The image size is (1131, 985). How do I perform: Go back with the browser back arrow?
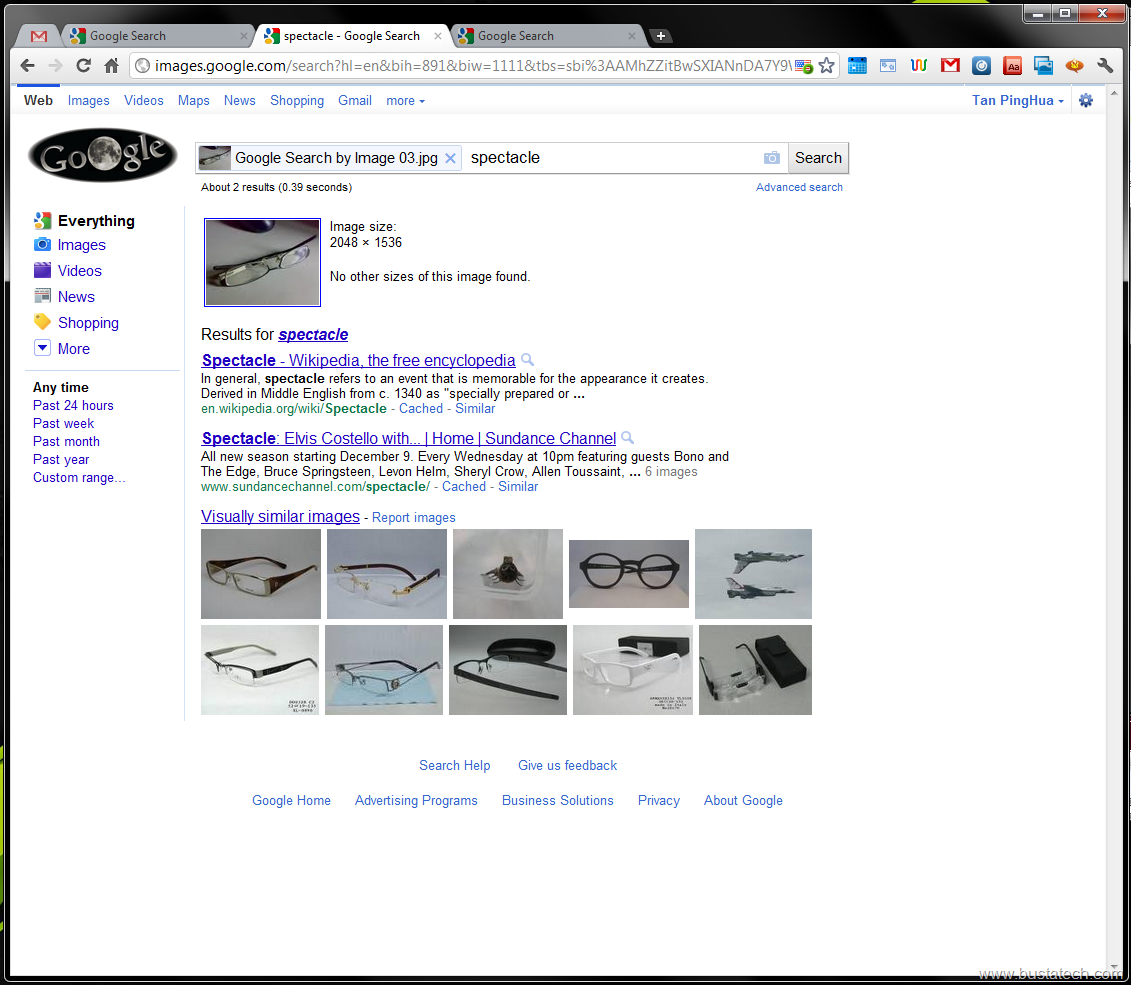click(x=27, y=66)
